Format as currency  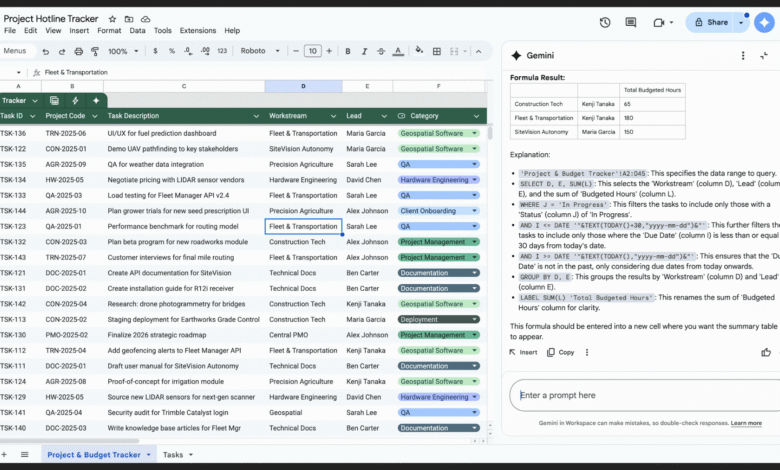[155, 51]
